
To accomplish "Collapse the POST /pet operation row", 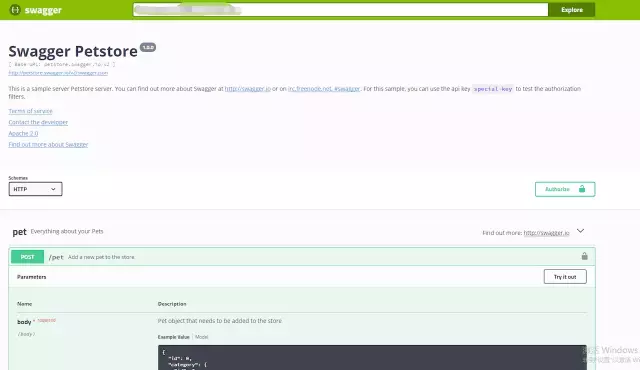I will pos(302,257).
